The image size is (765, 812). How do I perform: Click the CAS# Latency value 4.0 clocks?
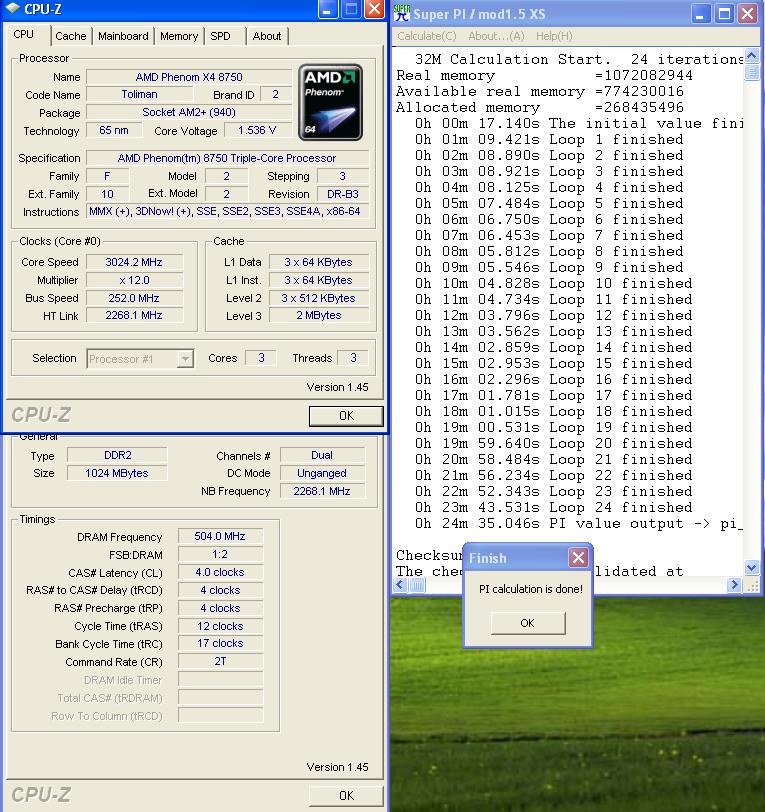click(x=220, y=572)
